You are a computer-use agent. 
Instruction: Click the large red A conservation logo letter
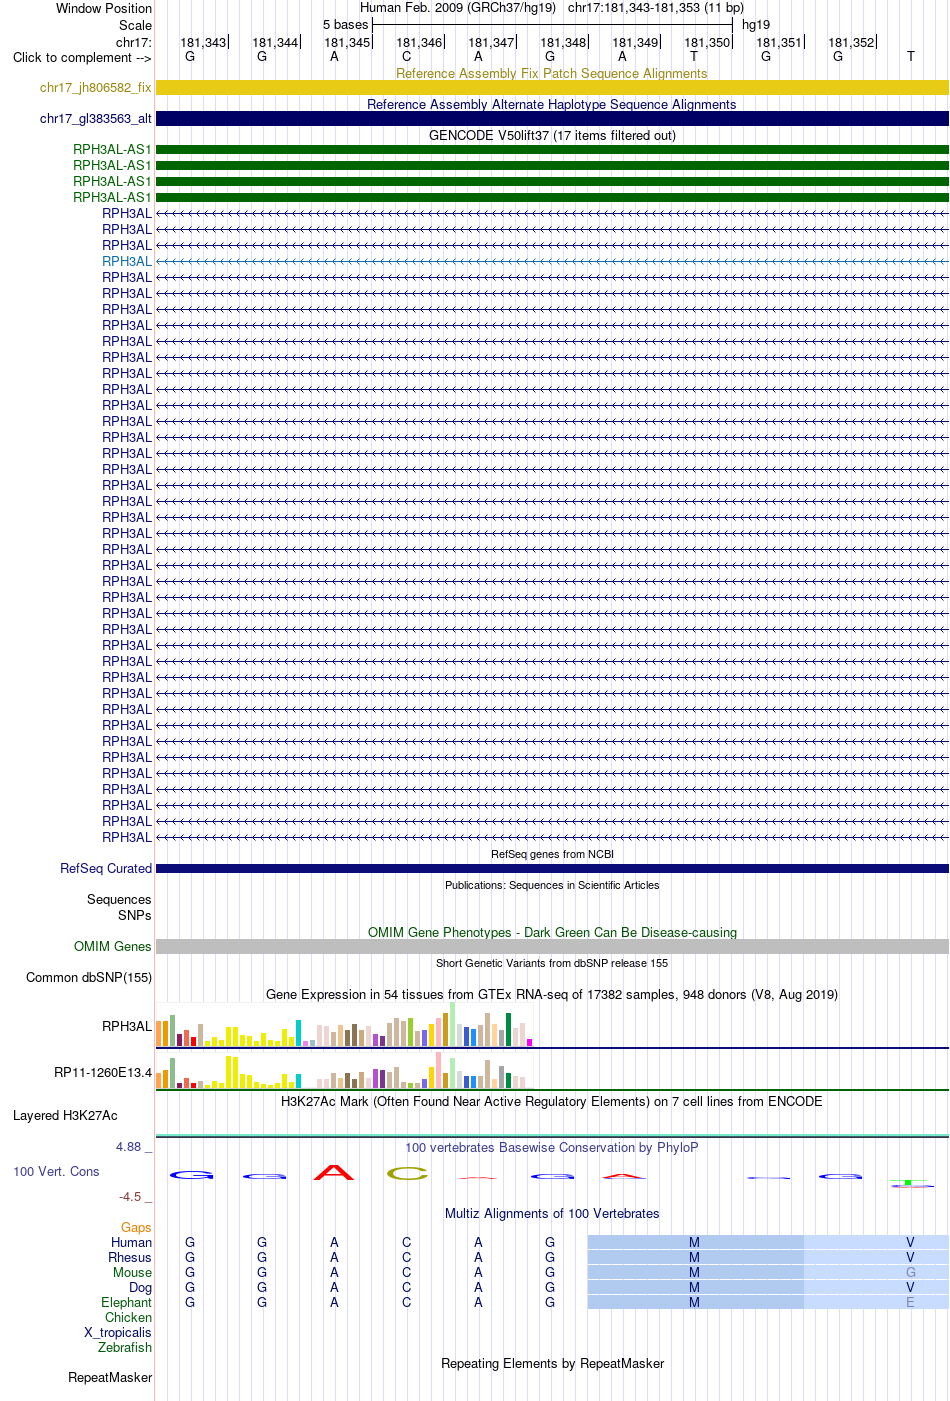[x=334, y=1172]
